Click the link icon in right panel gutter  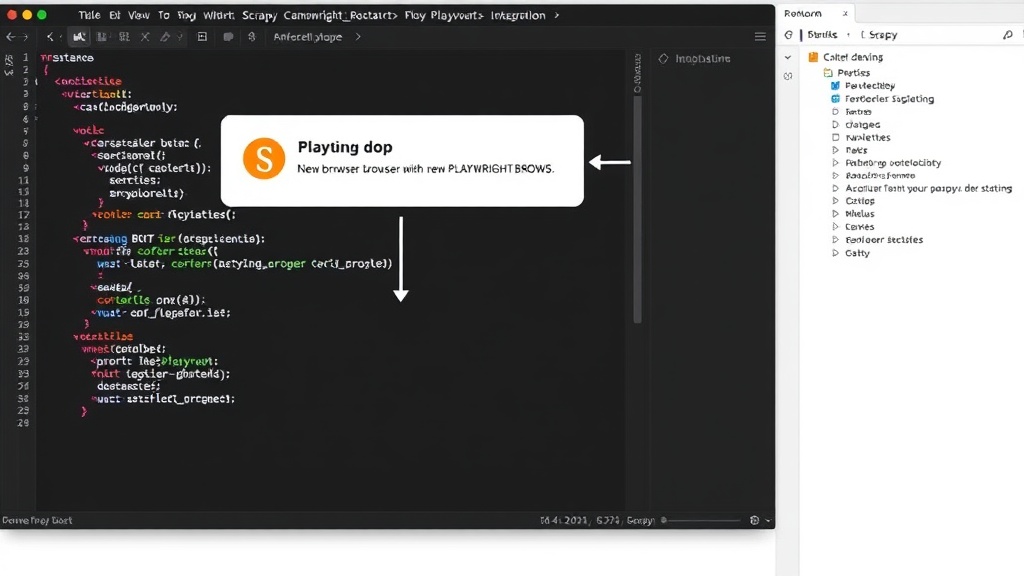(788, 76)
